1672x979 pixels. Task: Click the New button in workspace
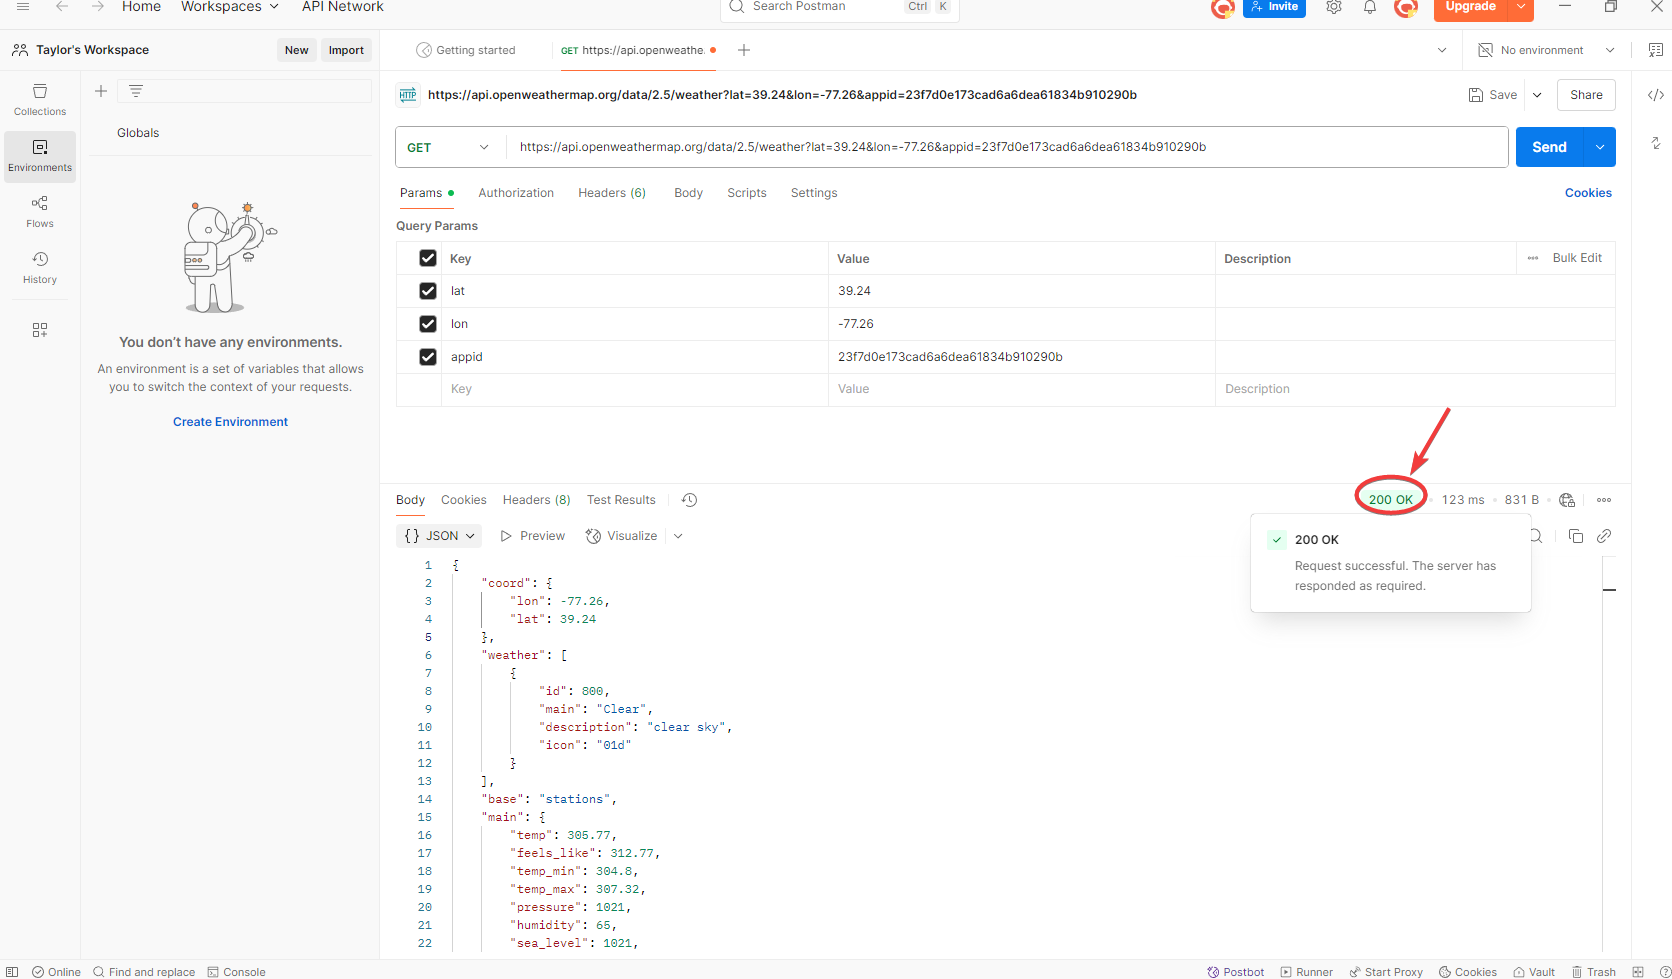296,50
